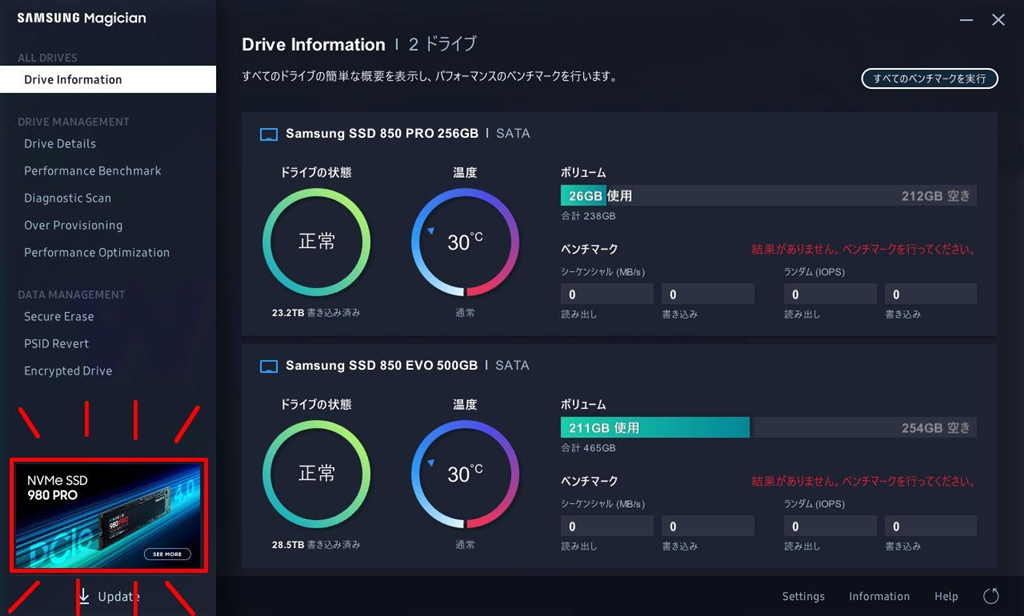This screenshot has width=1024, height=616.
Task: Open Help in the footer
Action: pyautogui.click(x=946, y=596)
